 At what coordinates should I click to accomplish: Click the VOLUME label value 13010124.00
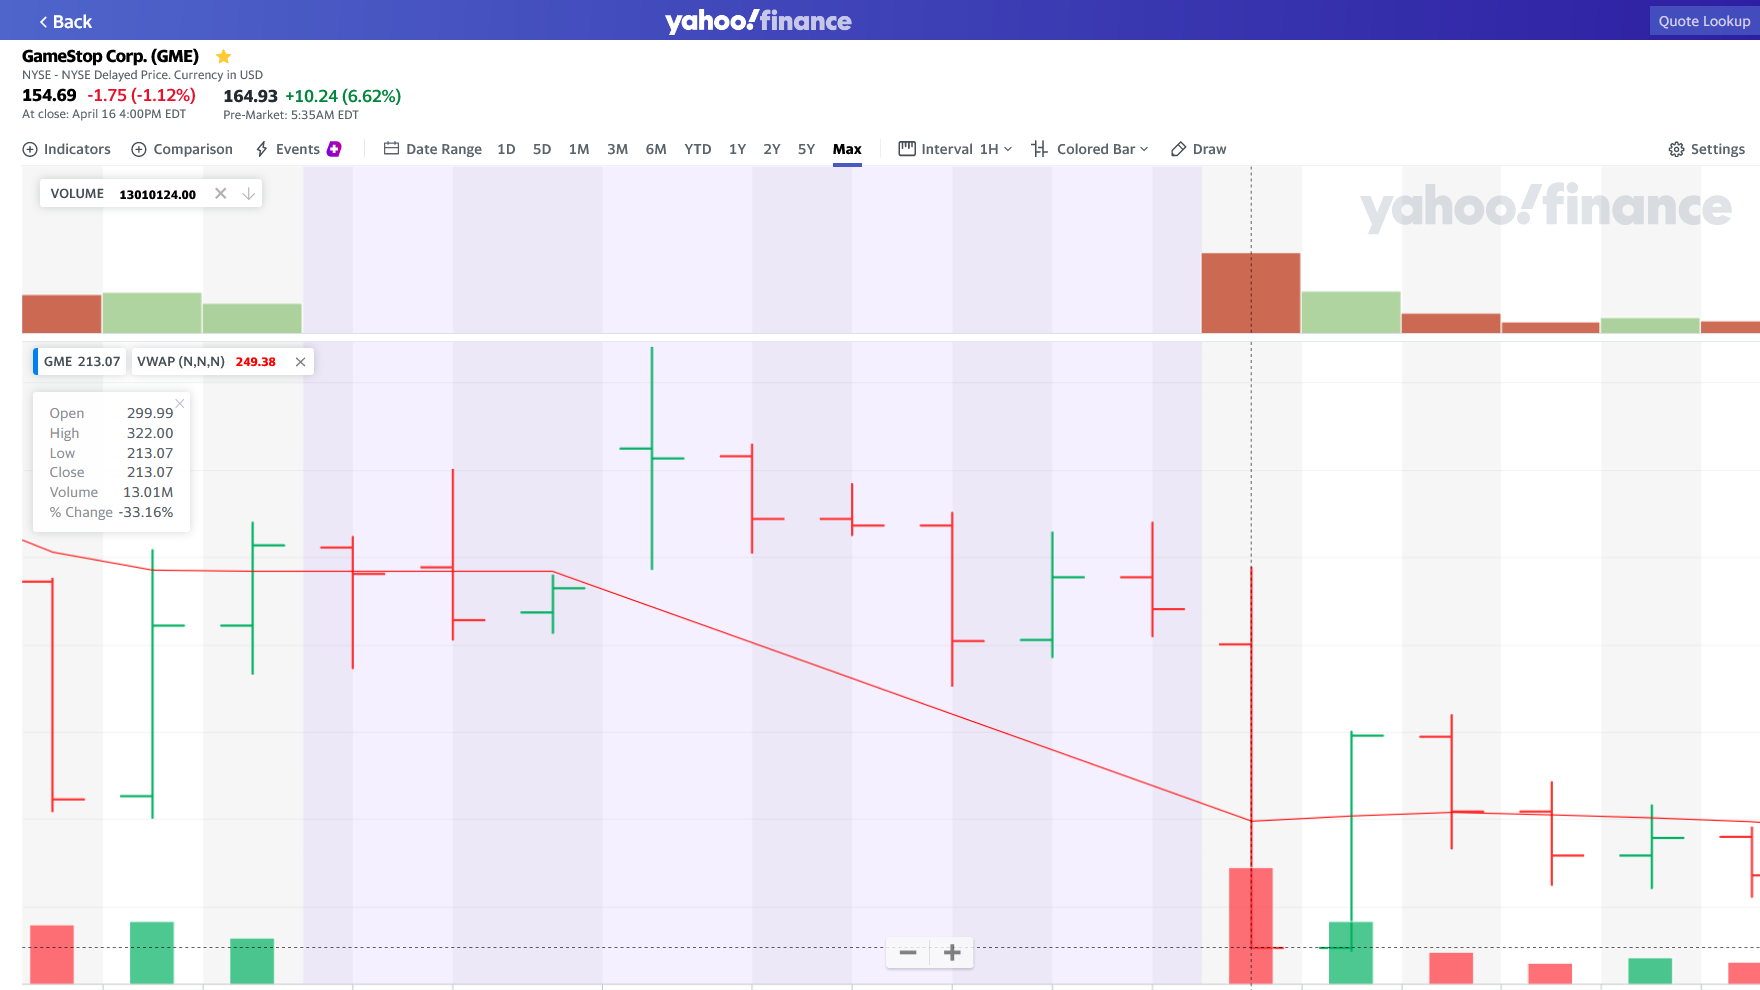click(x=157, y=194)
